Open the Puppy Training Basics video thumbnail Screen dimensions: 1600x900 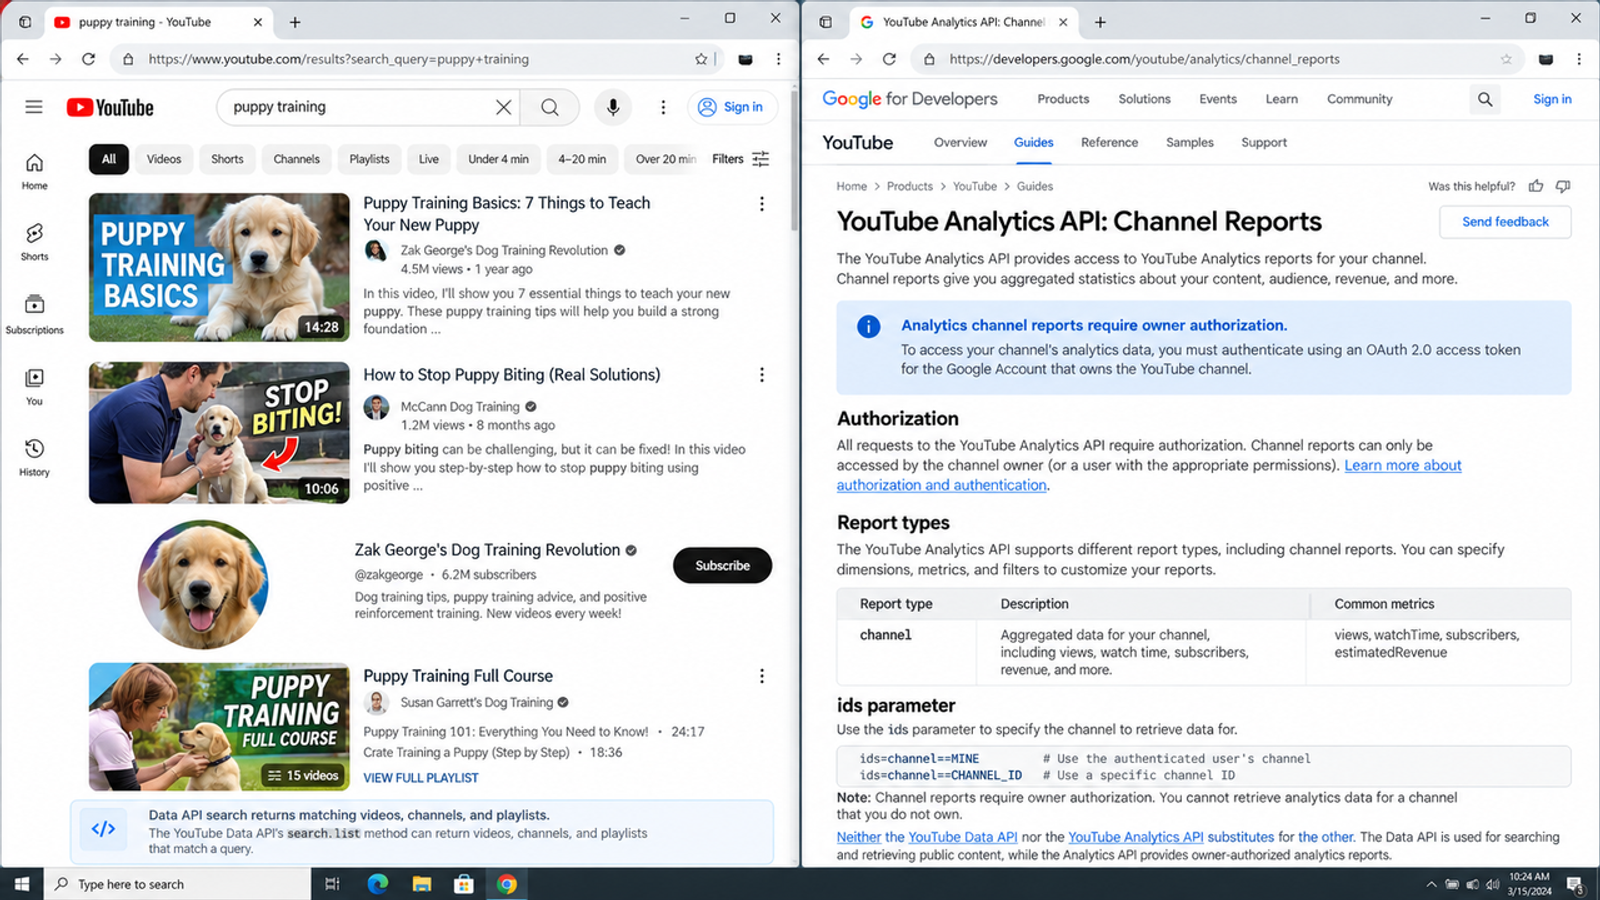pos(219,267)
